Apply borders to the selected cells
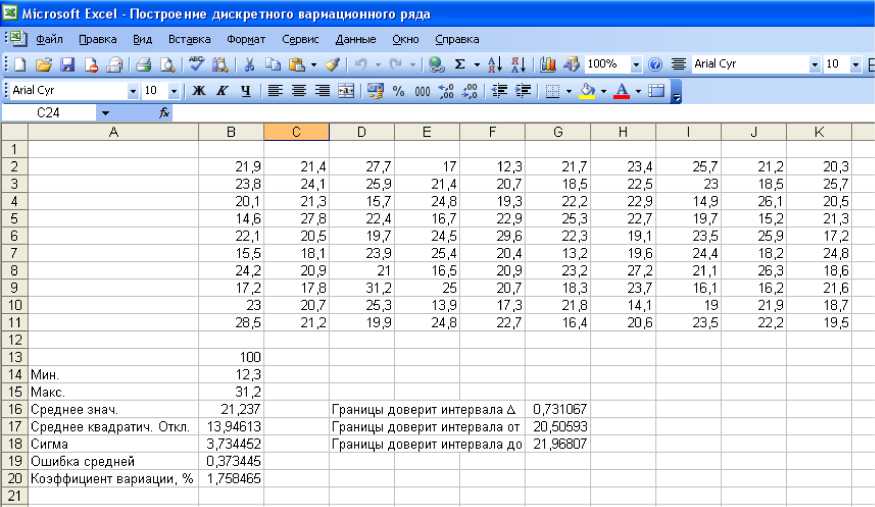 pyautogui.click(x=552, y=90)
